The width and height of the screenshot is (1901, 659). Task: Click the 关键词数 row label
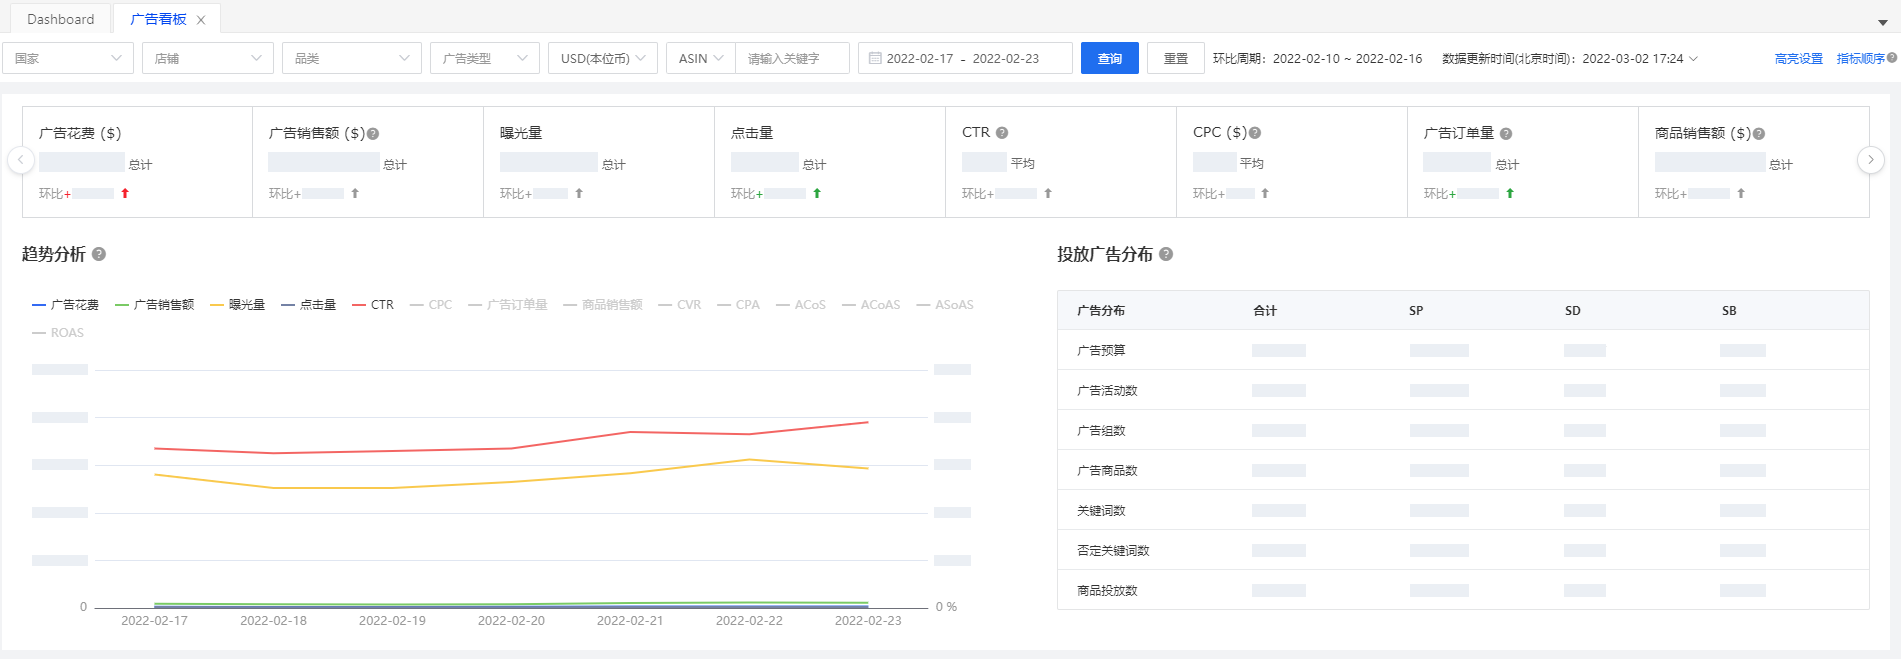(x=1101, y=511)
